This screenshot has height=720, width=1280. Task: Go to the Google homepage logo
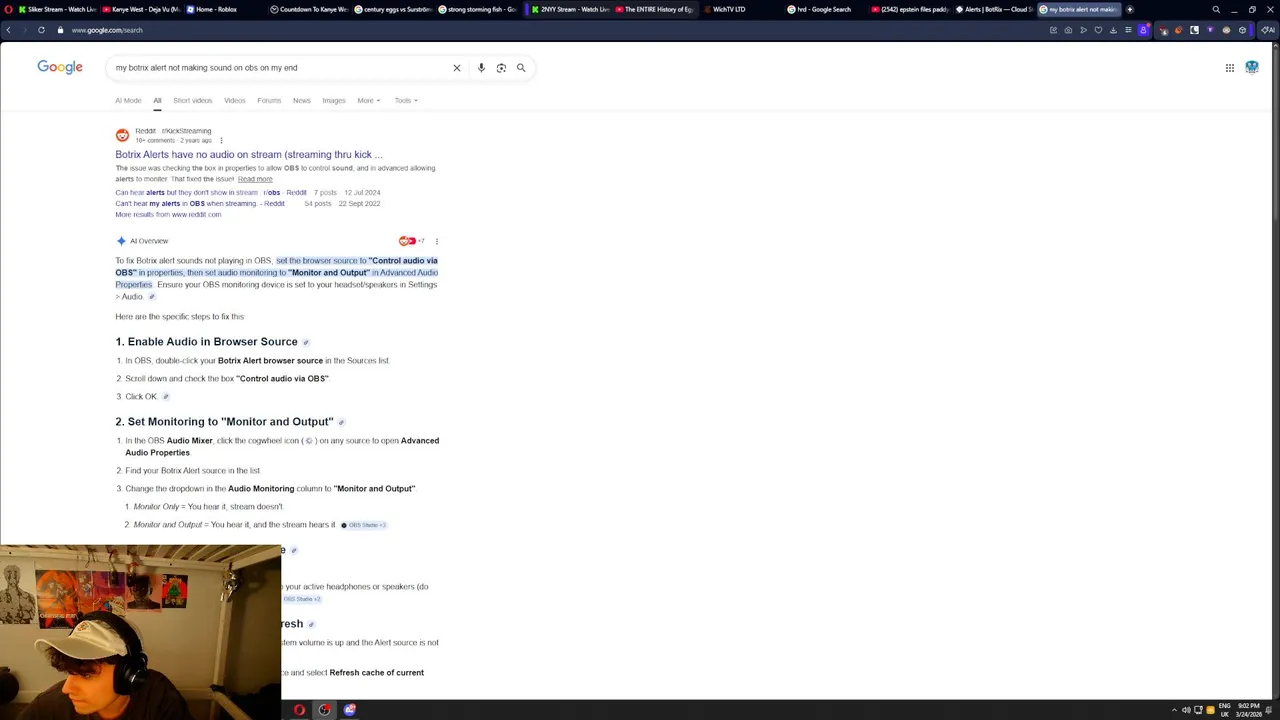tap(60, 67)
